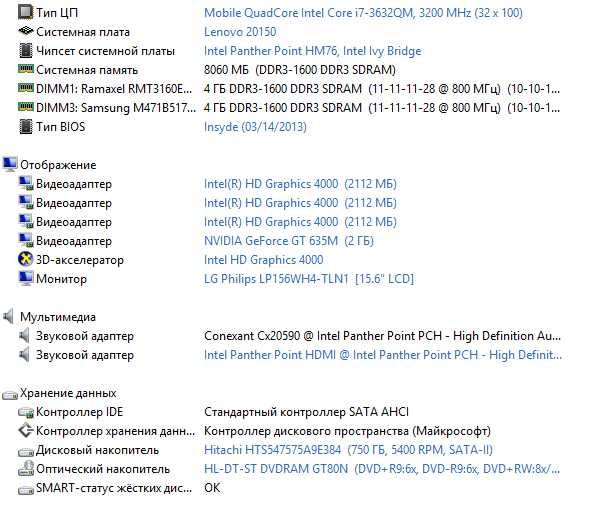The image size is (605, 506).
Task: Click the Контроллер IDE icon
Action: click(x=25, y=412)
